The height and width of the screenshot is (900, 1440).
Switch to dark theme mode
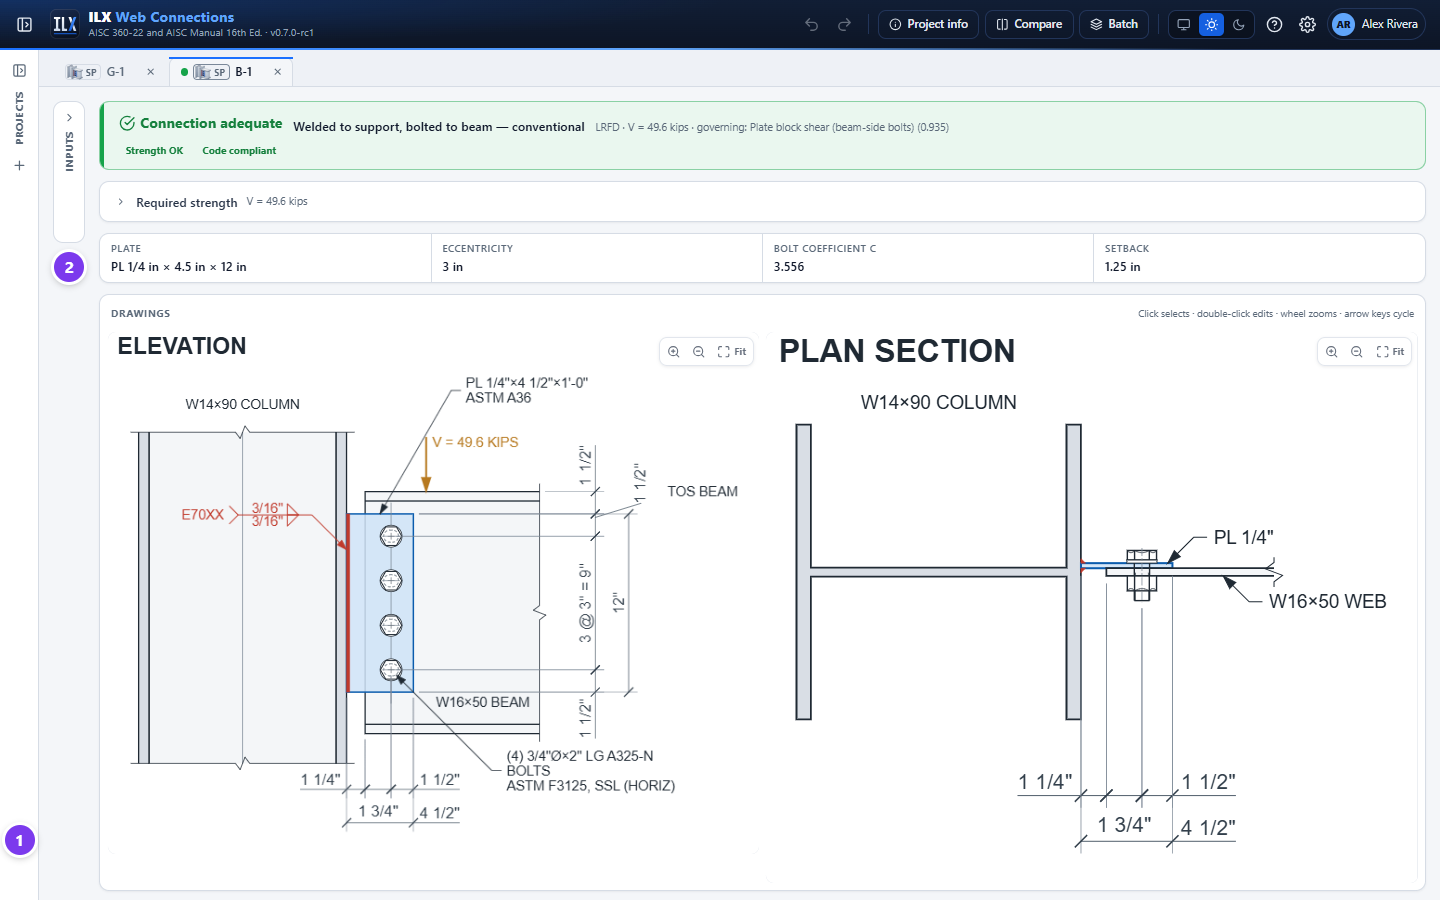click(1239, 24)
